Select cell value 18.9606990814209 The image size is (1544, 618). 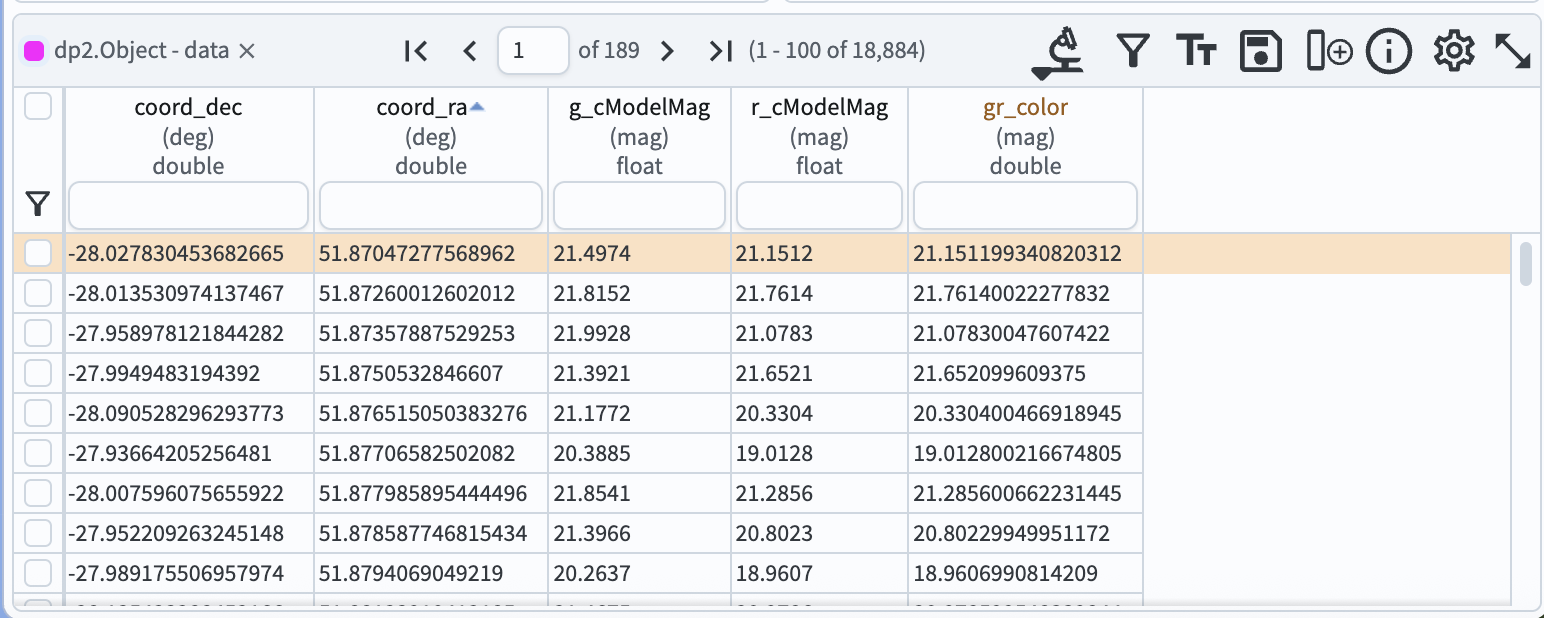pos(1005,573)
